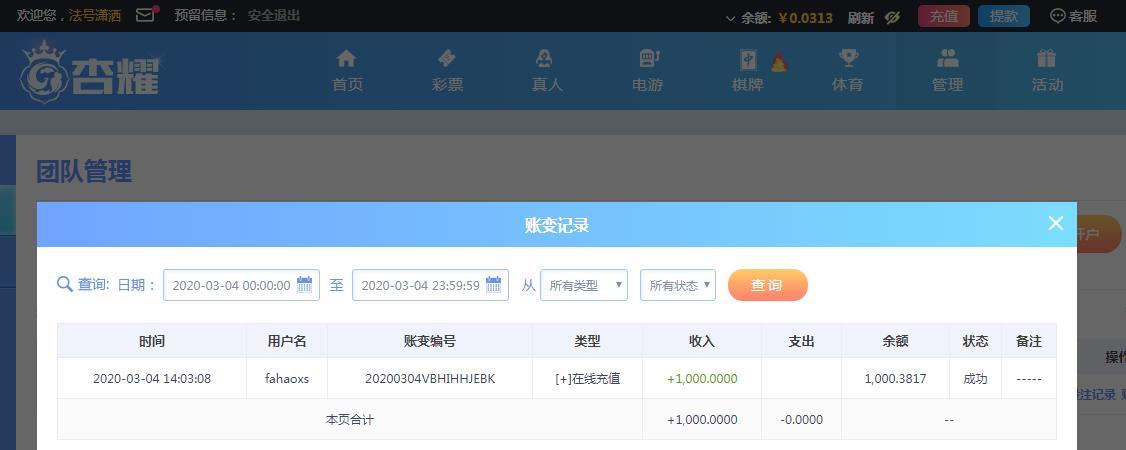This screenshot has width=1126, height=450.
Task: Click the 时间 column header
Action: coord(152,341)
